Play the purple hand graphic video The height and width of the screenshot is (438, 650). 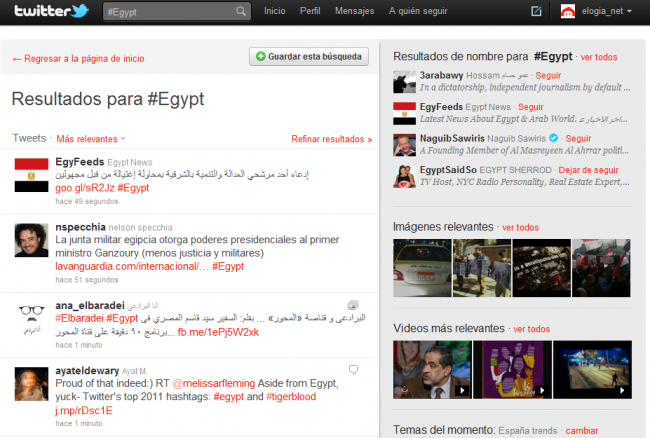pyautogui.click(x=512, y=370)
